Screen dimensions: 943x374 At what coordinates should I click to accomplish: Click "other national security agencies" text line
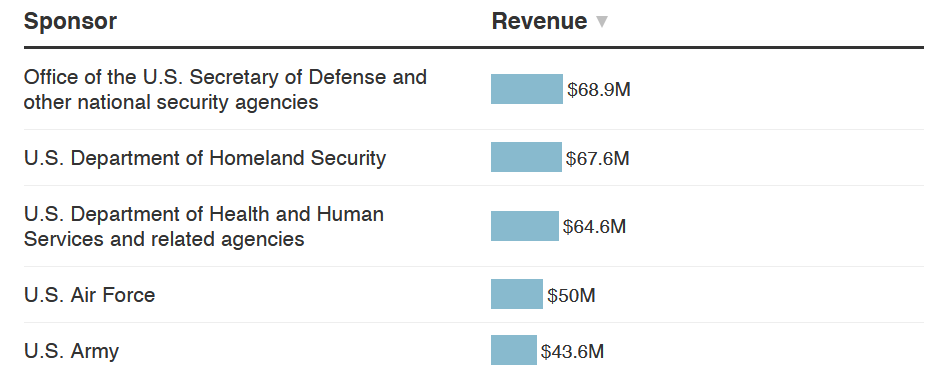171,102
